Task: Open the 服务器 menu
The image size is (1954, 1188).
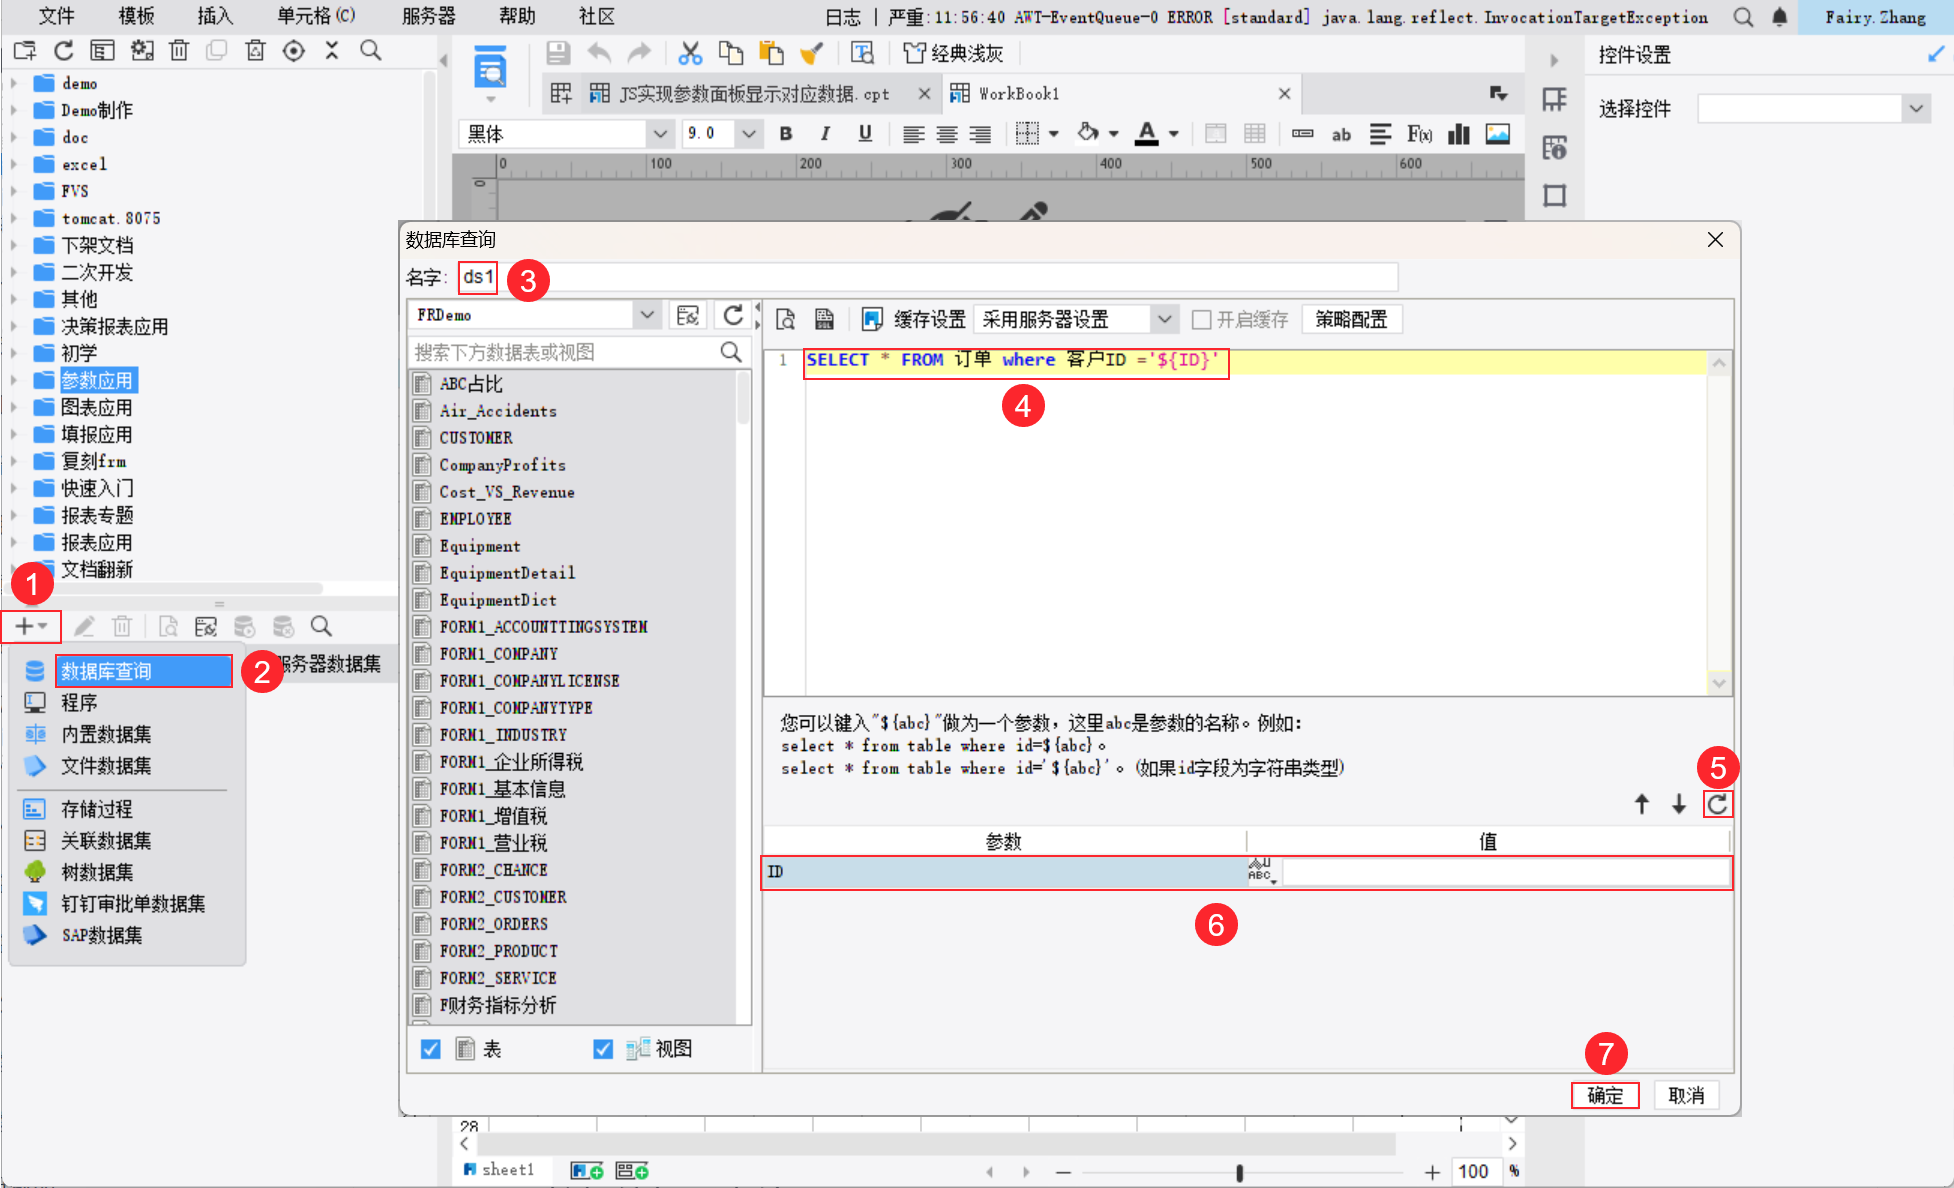Action: (x=428, y=16)
